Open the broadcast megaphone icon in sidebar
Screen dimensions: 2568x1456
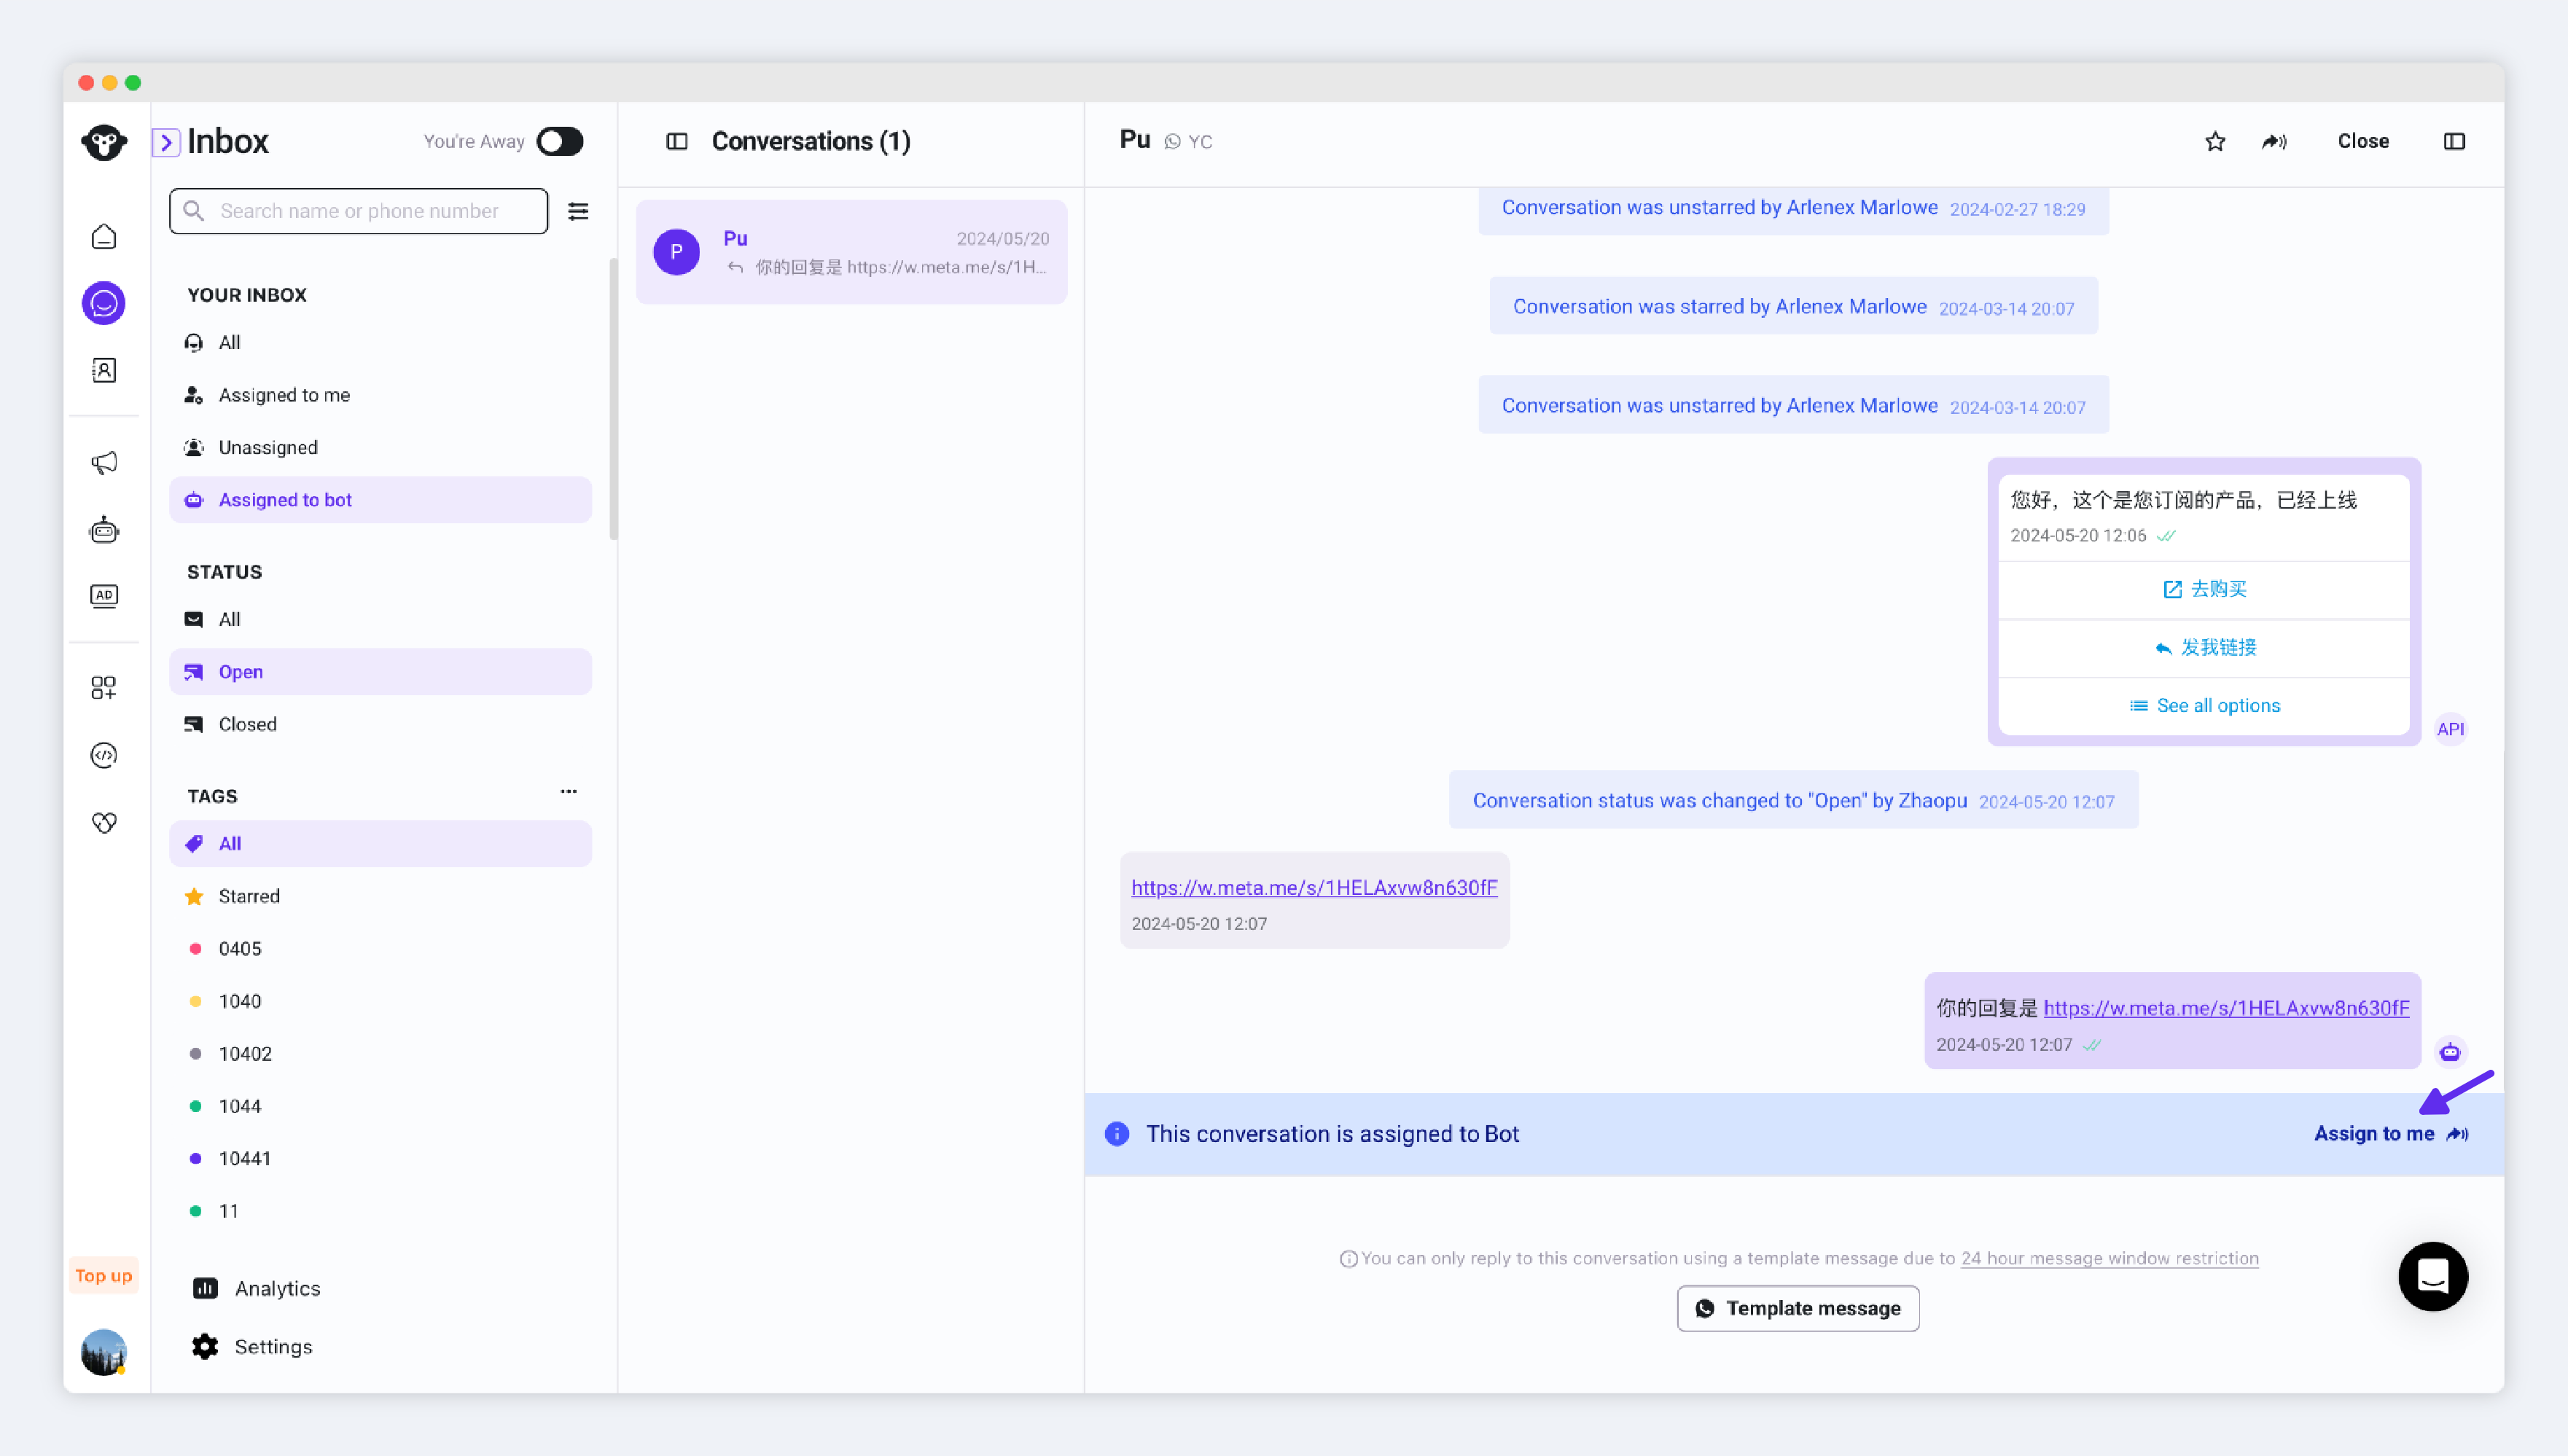coord(104,462)
